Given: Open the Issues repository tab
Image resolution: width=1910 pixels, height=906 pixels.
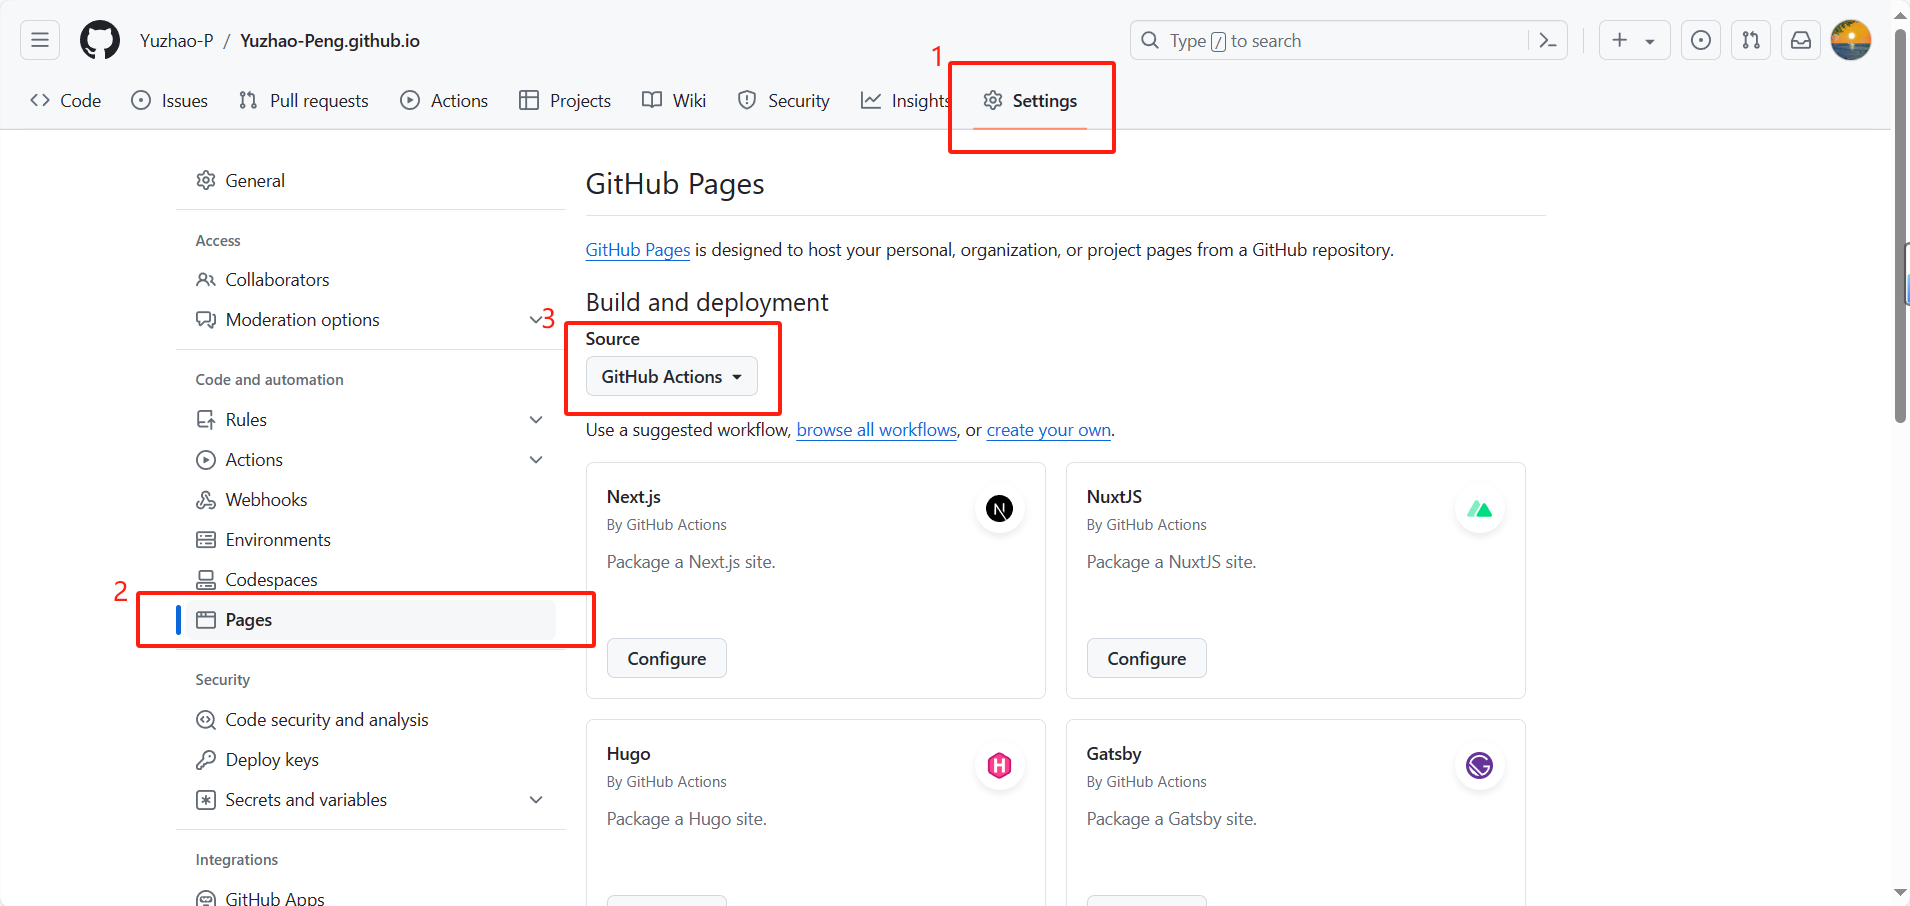Looking at the screenshot, I should coord(170,101).
